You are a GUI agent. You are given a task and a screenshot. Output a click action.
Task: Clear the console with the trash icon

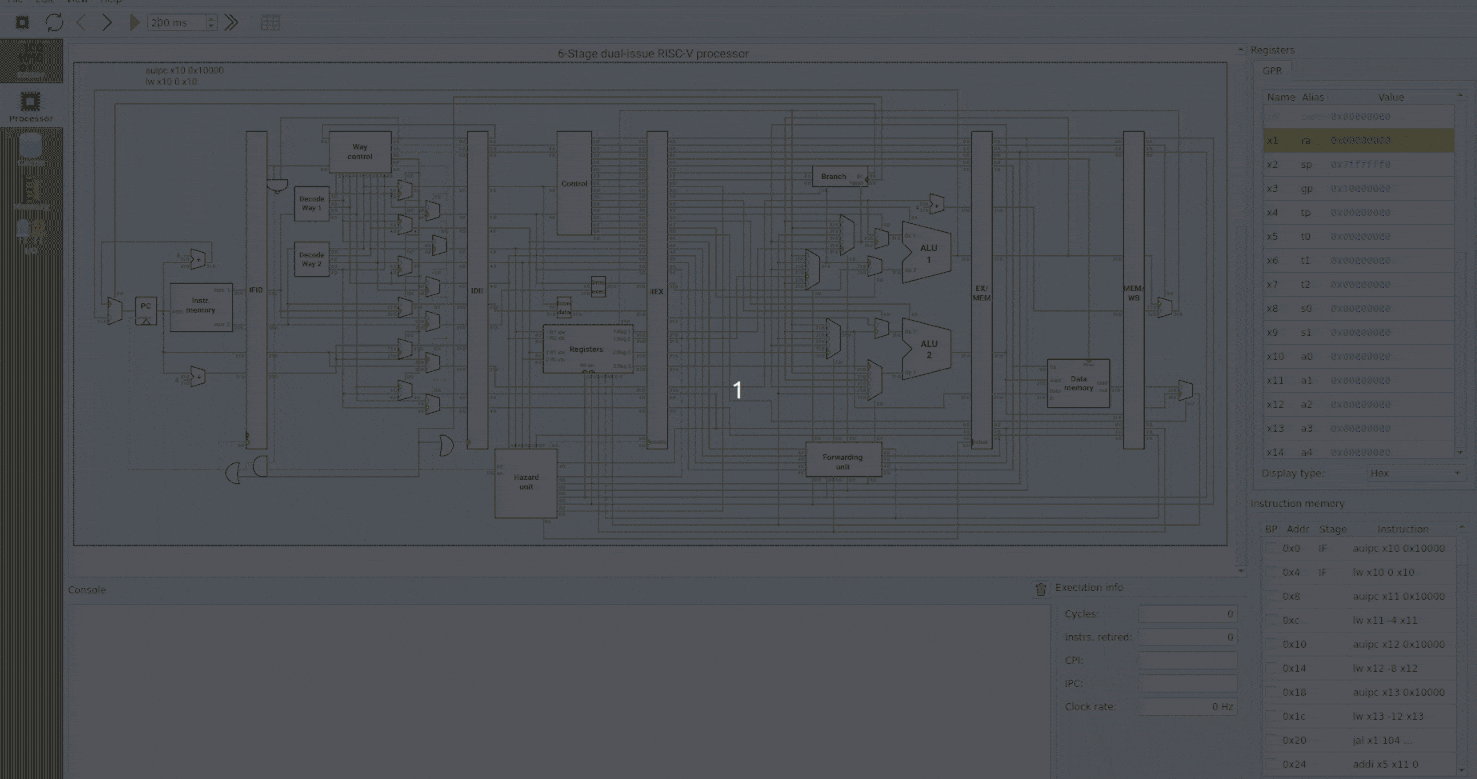[x=1040, y=589]
